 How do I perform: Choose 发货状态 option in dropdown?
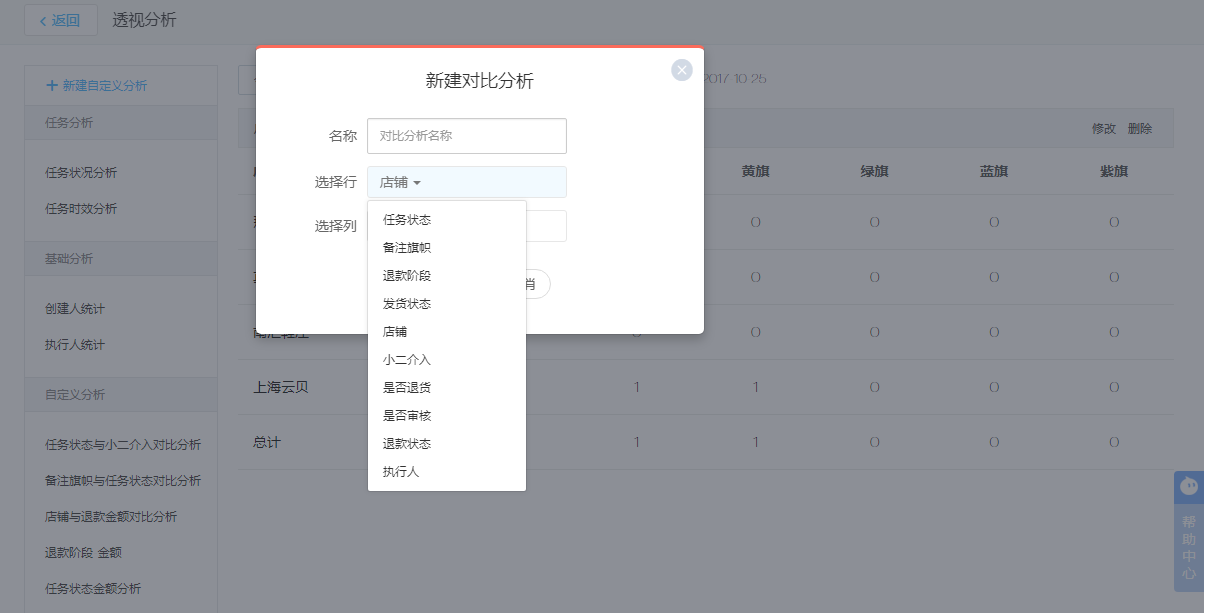tap(407, 304)
